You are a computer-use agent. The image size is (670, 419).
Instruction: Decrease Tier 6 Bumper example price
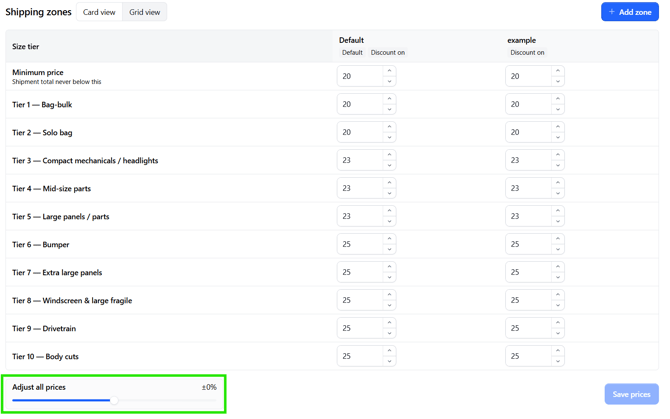pos(558,249)
